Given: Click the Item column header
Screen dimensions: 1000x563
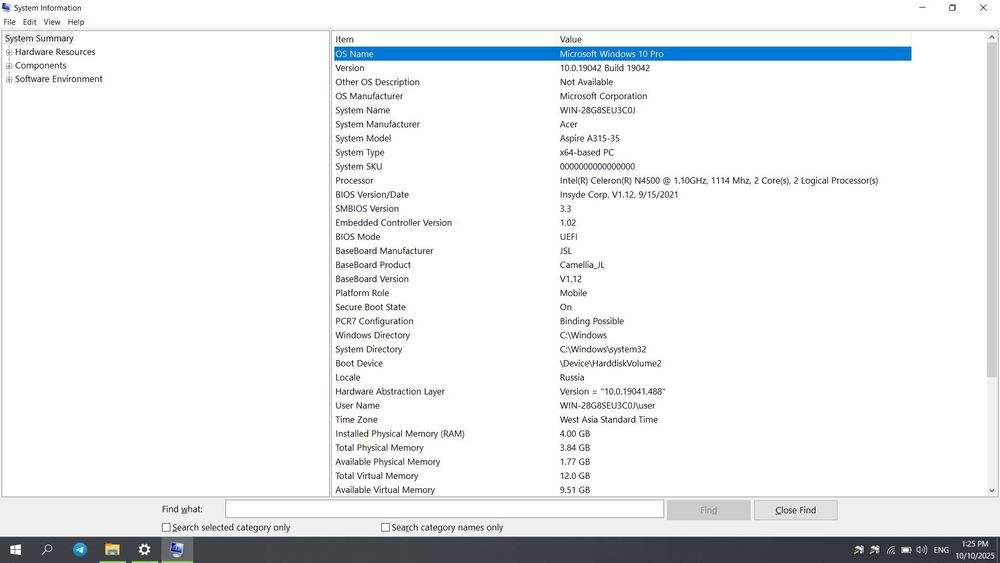Looking at the screenshot, I should coord(445,39).
